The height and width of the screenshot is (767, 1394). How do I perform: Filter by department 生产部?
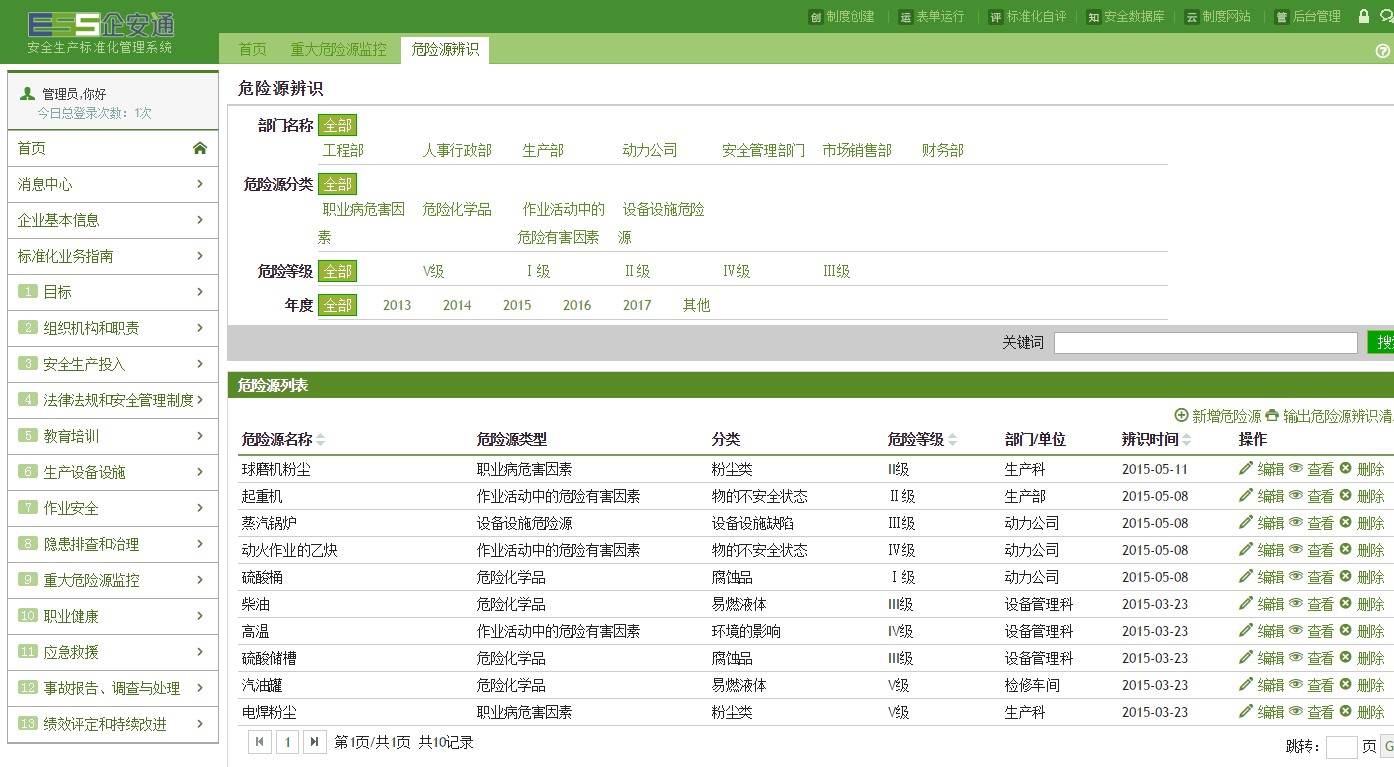pos(543,150)
